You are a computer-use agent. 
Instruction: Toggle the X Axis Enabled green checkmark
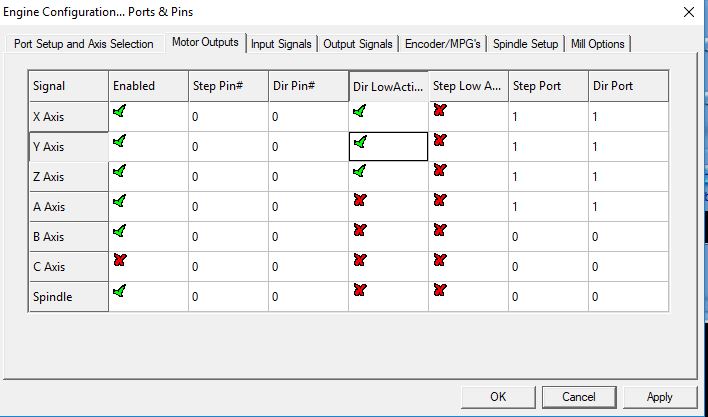119,111
